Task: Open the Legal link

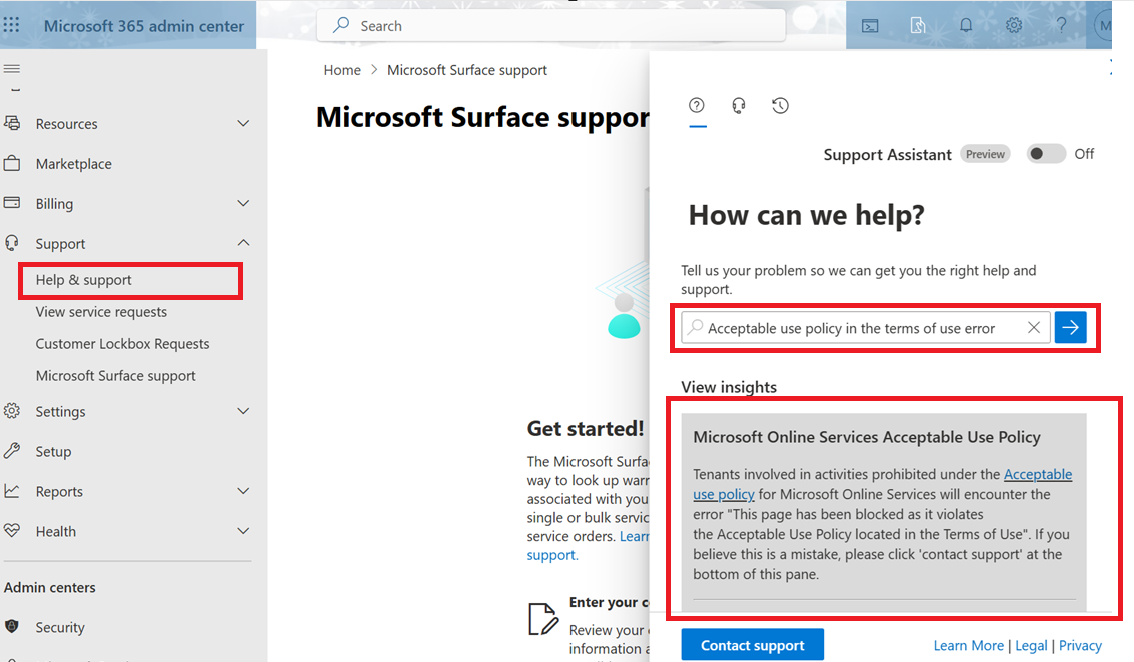Action: (1031, 645)
